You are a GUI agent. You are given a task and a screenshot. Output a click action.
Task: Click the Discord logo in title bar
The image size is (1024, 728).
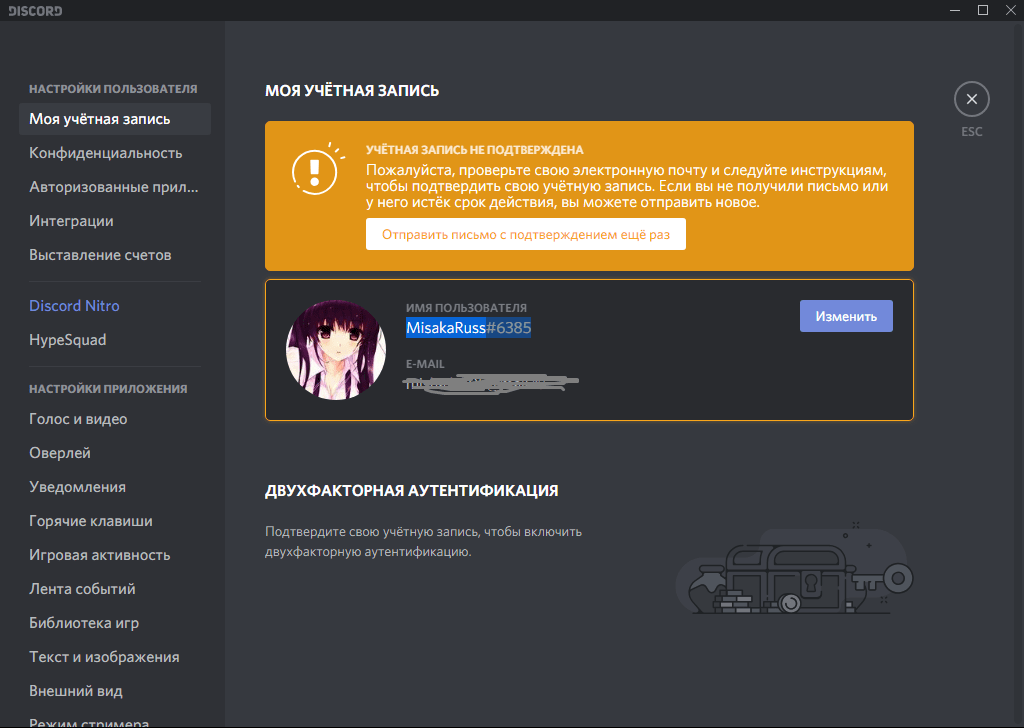pos(35,11)
